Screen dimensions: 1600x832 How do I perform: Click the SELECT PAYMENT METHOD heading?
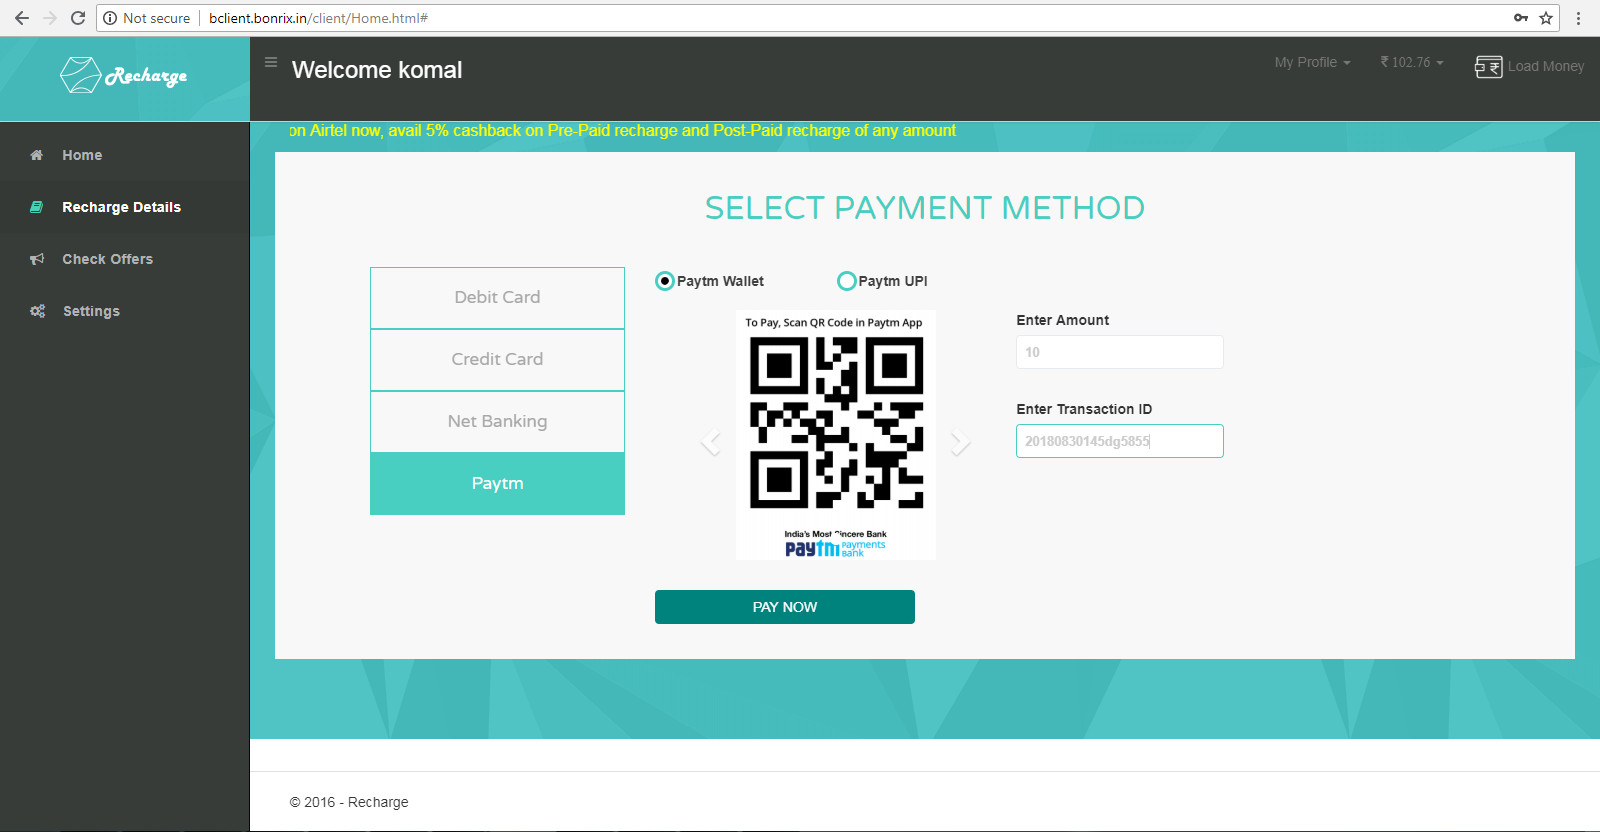click(925, 208)
